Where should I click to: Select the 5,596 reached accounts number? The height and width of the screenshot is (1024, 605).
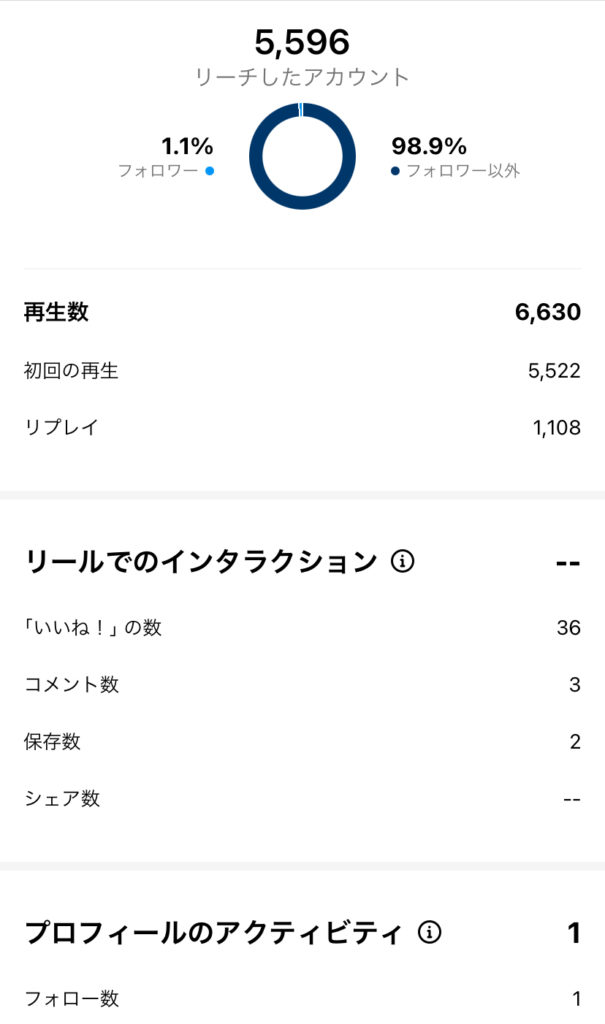click(302, 42)
